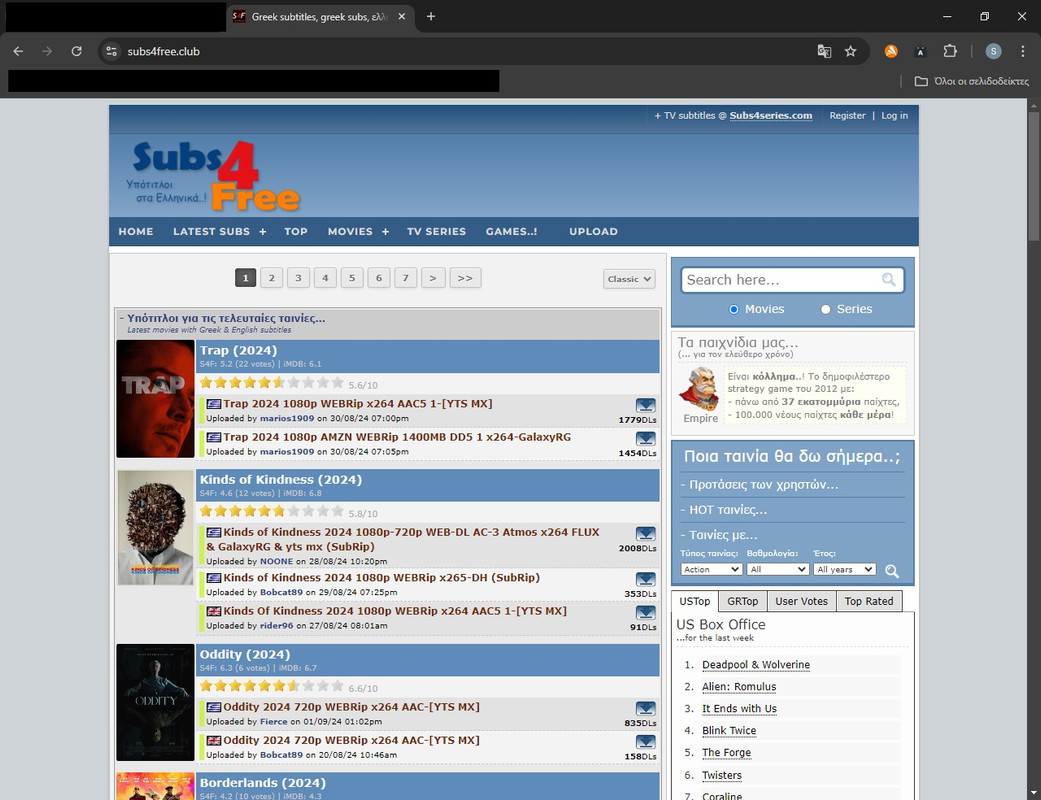1041x800 pixels.
Task: Download Oddity subtitle uploaded by Bobcat89
Action: tap(645, 742)
